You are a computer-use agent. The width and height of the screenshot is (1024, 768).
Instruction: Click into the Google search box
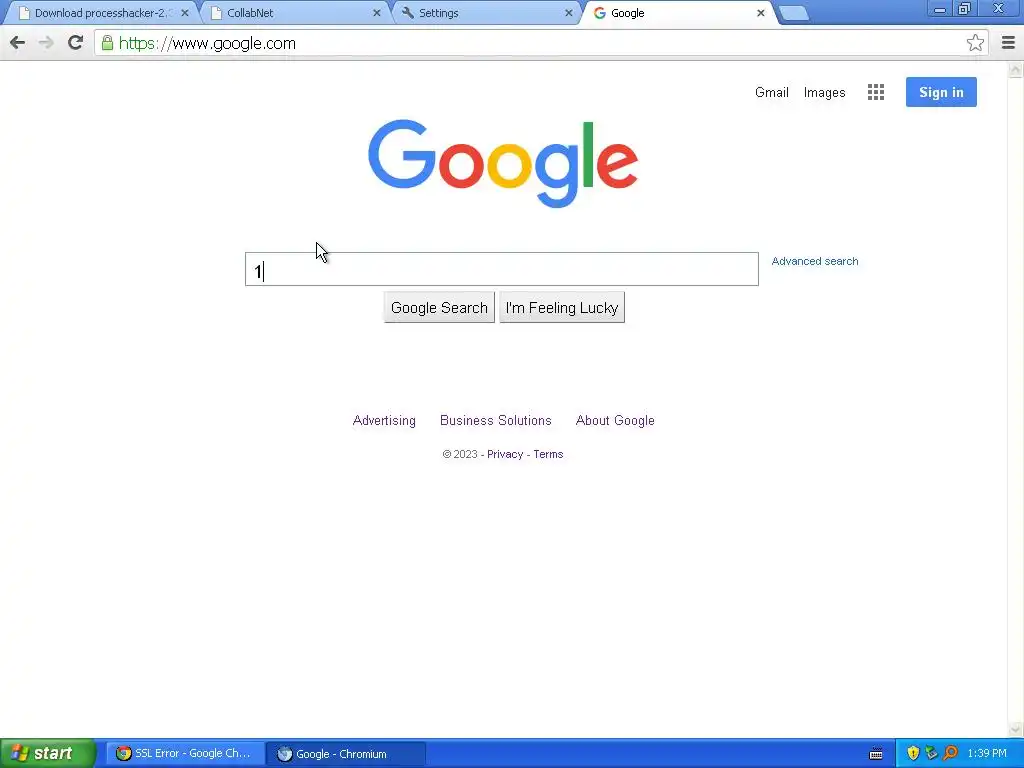pyautogui.click(x=502, y=269)
